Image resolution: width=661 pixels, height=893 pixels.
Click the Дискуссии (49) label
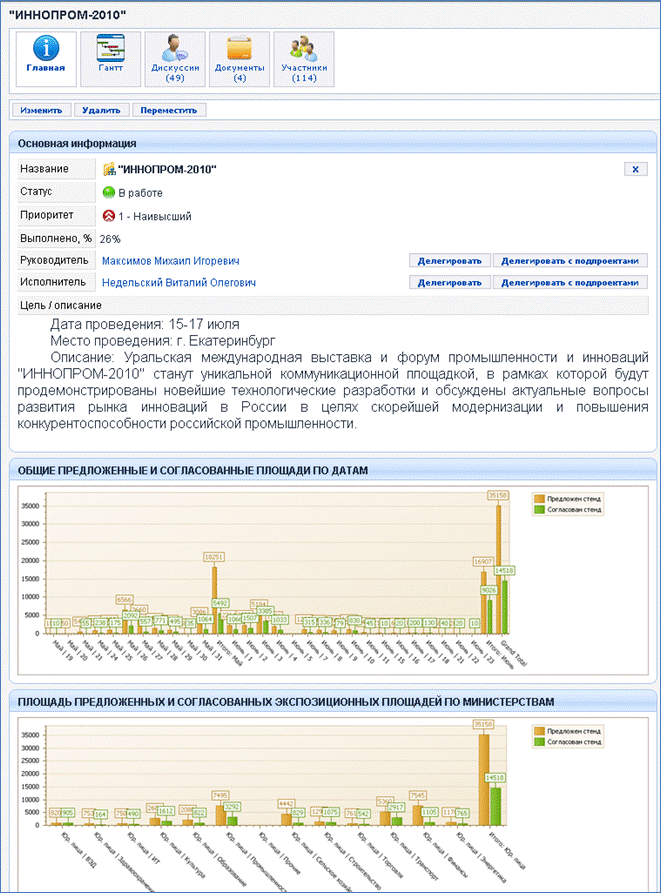click(175, 72)
